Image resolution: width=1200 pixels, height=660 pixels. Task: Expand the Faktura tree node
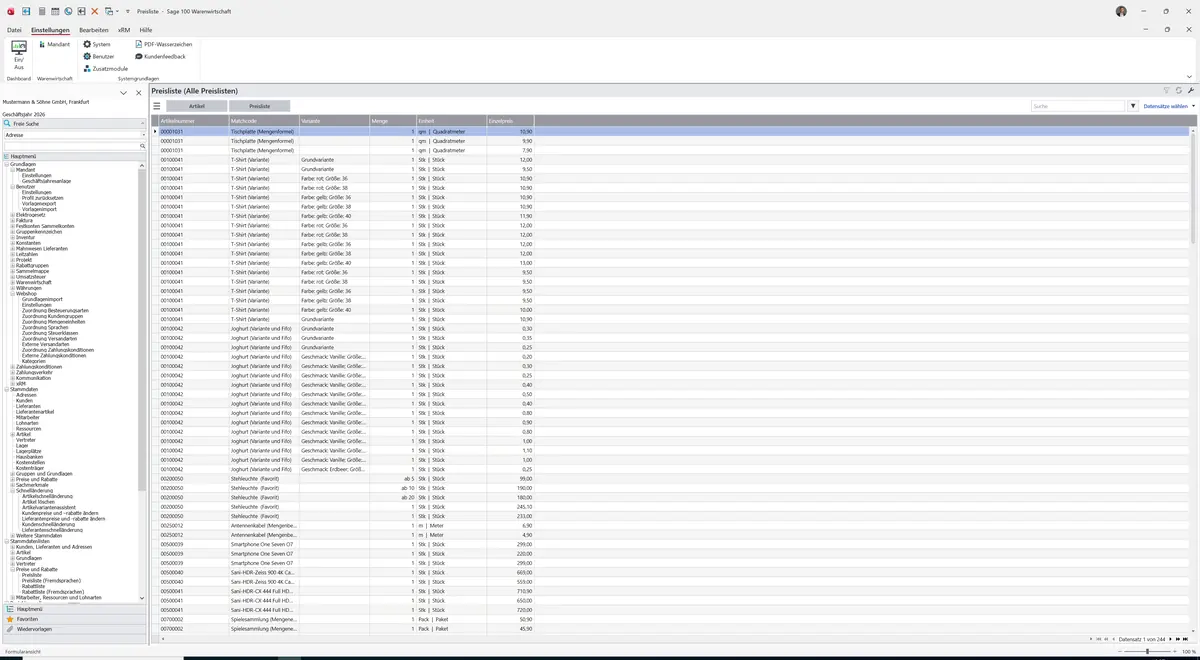point(12,220)
